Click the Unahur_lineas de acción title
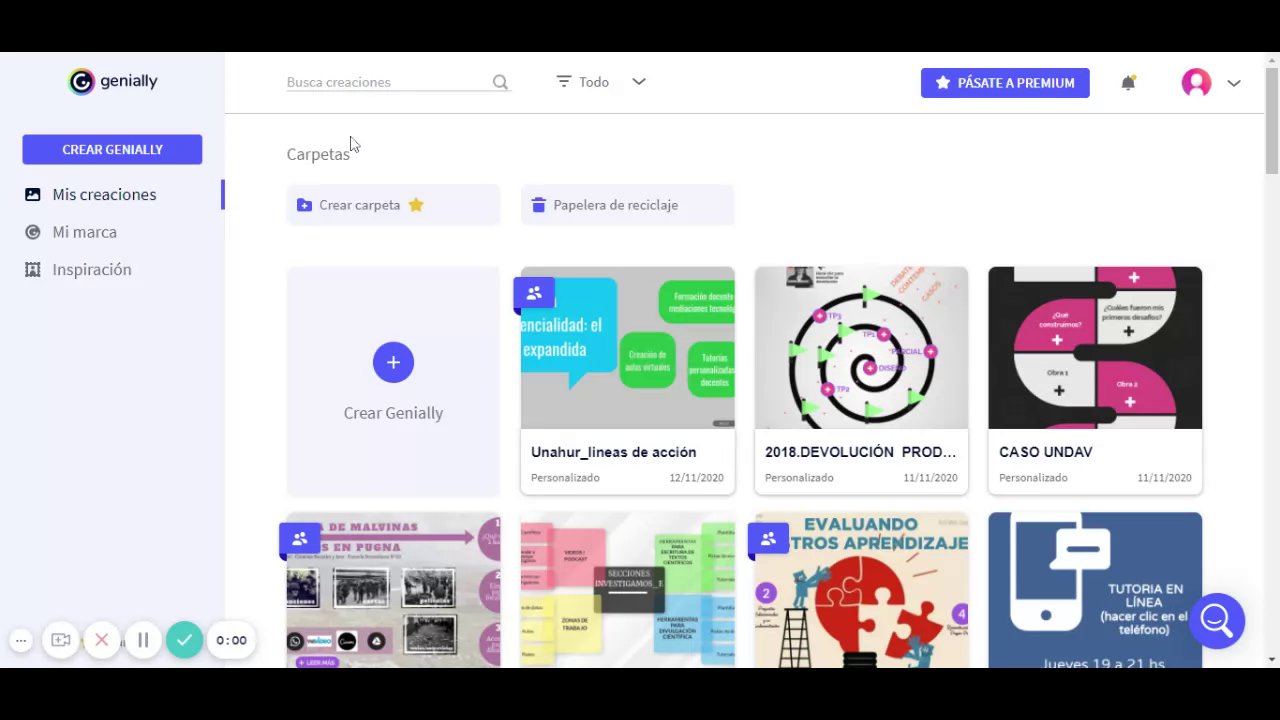The image size is (1280, 720). pyautogui.click(x=613, y=452)
